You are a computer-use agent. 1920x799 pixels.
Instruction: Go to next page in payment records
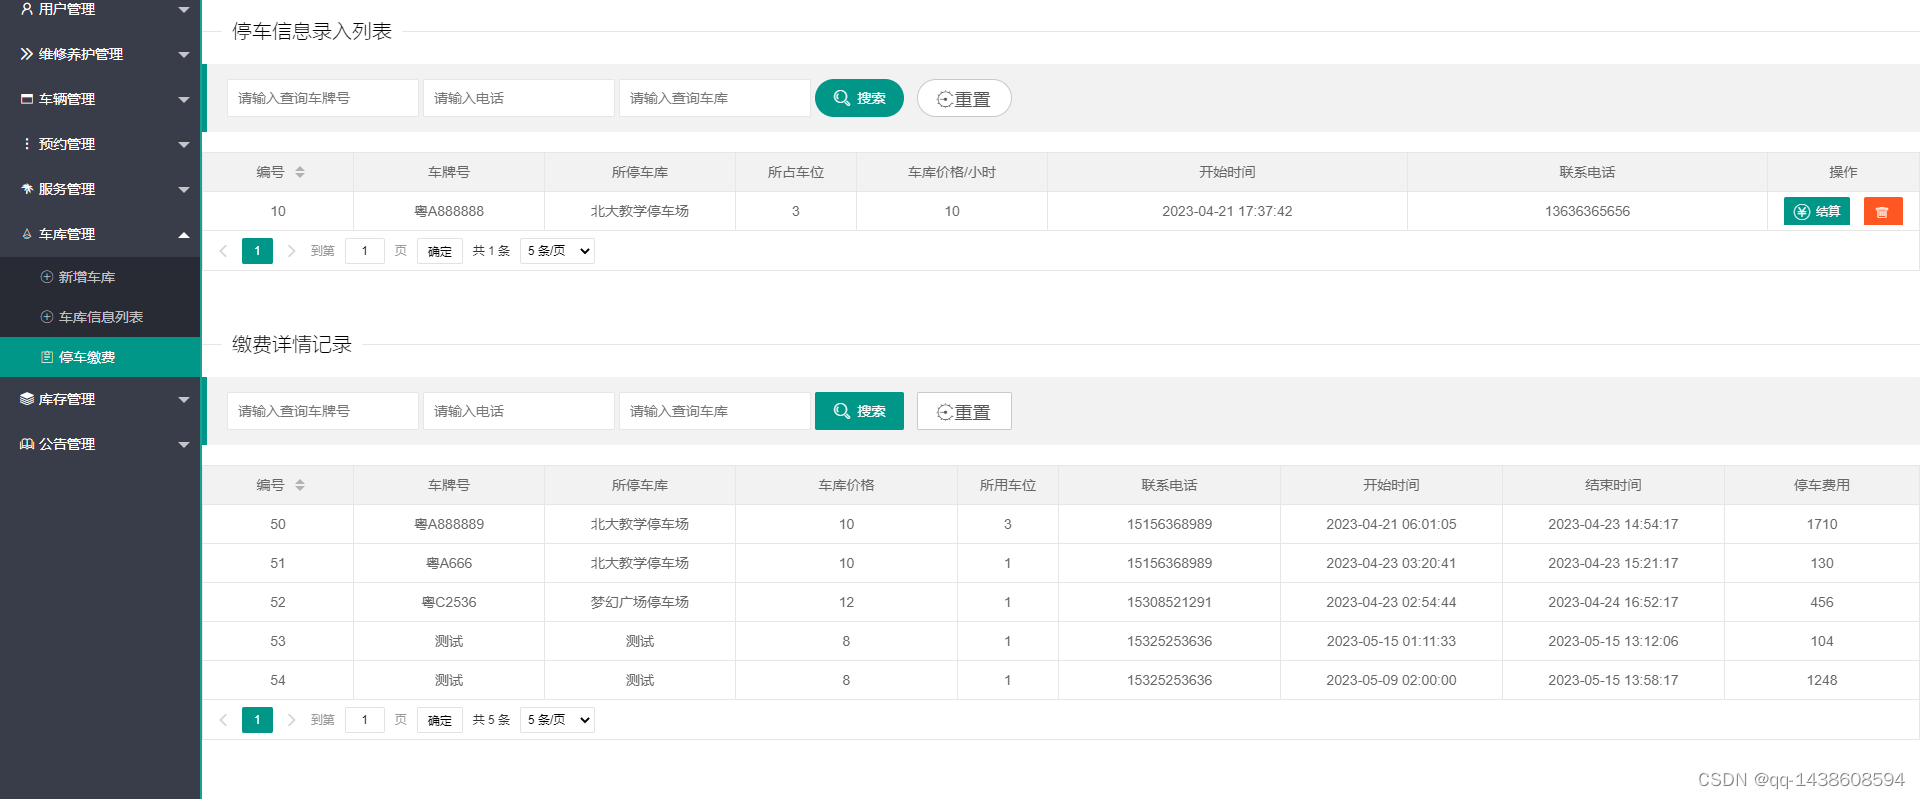[x=291, y=720]
